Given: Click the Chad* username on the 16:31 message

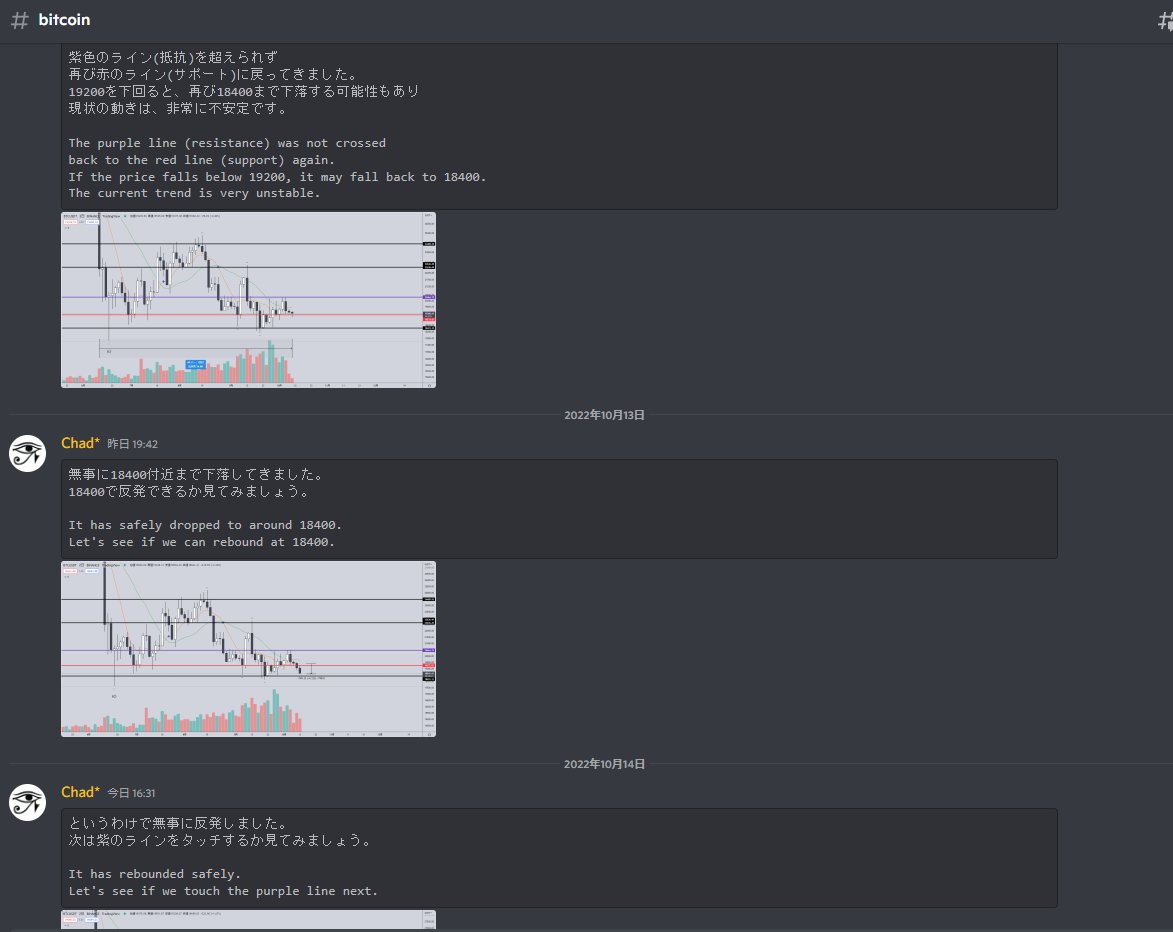Looking at the screenshot, I should point(80,792).
